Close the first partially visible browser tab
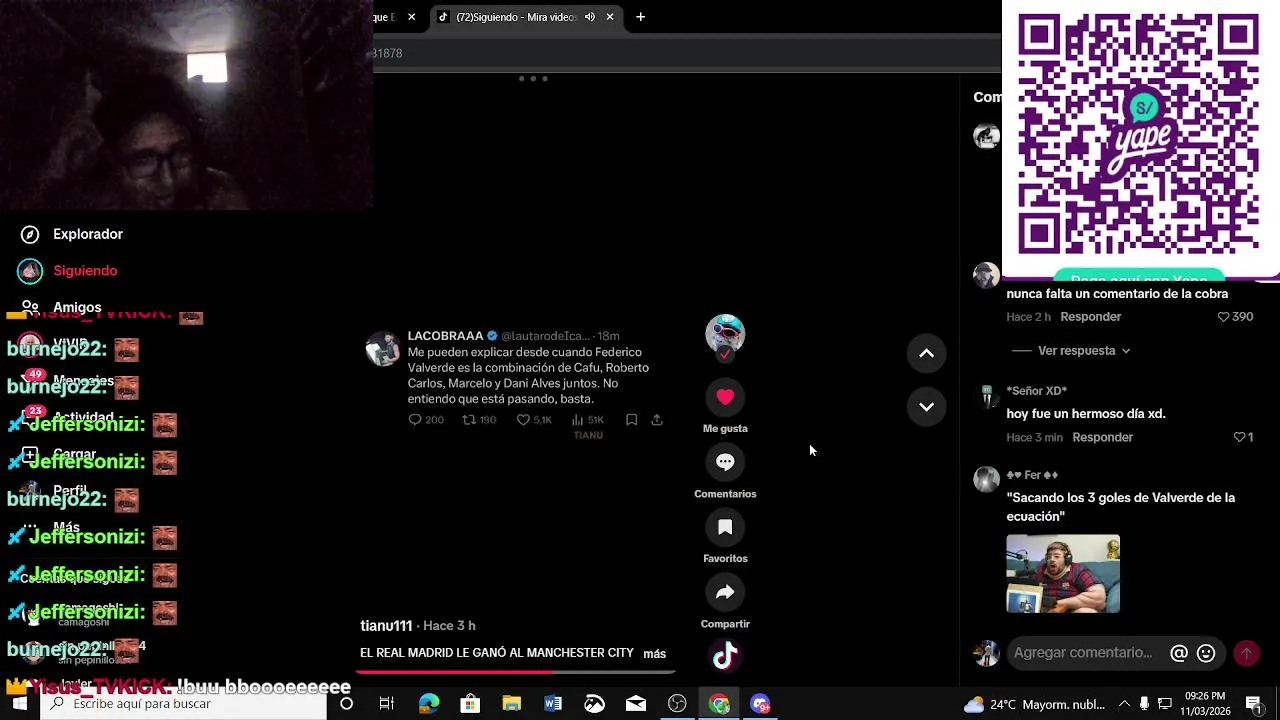The height and width of the screenshot is (720, 1280). pos(411,17)
